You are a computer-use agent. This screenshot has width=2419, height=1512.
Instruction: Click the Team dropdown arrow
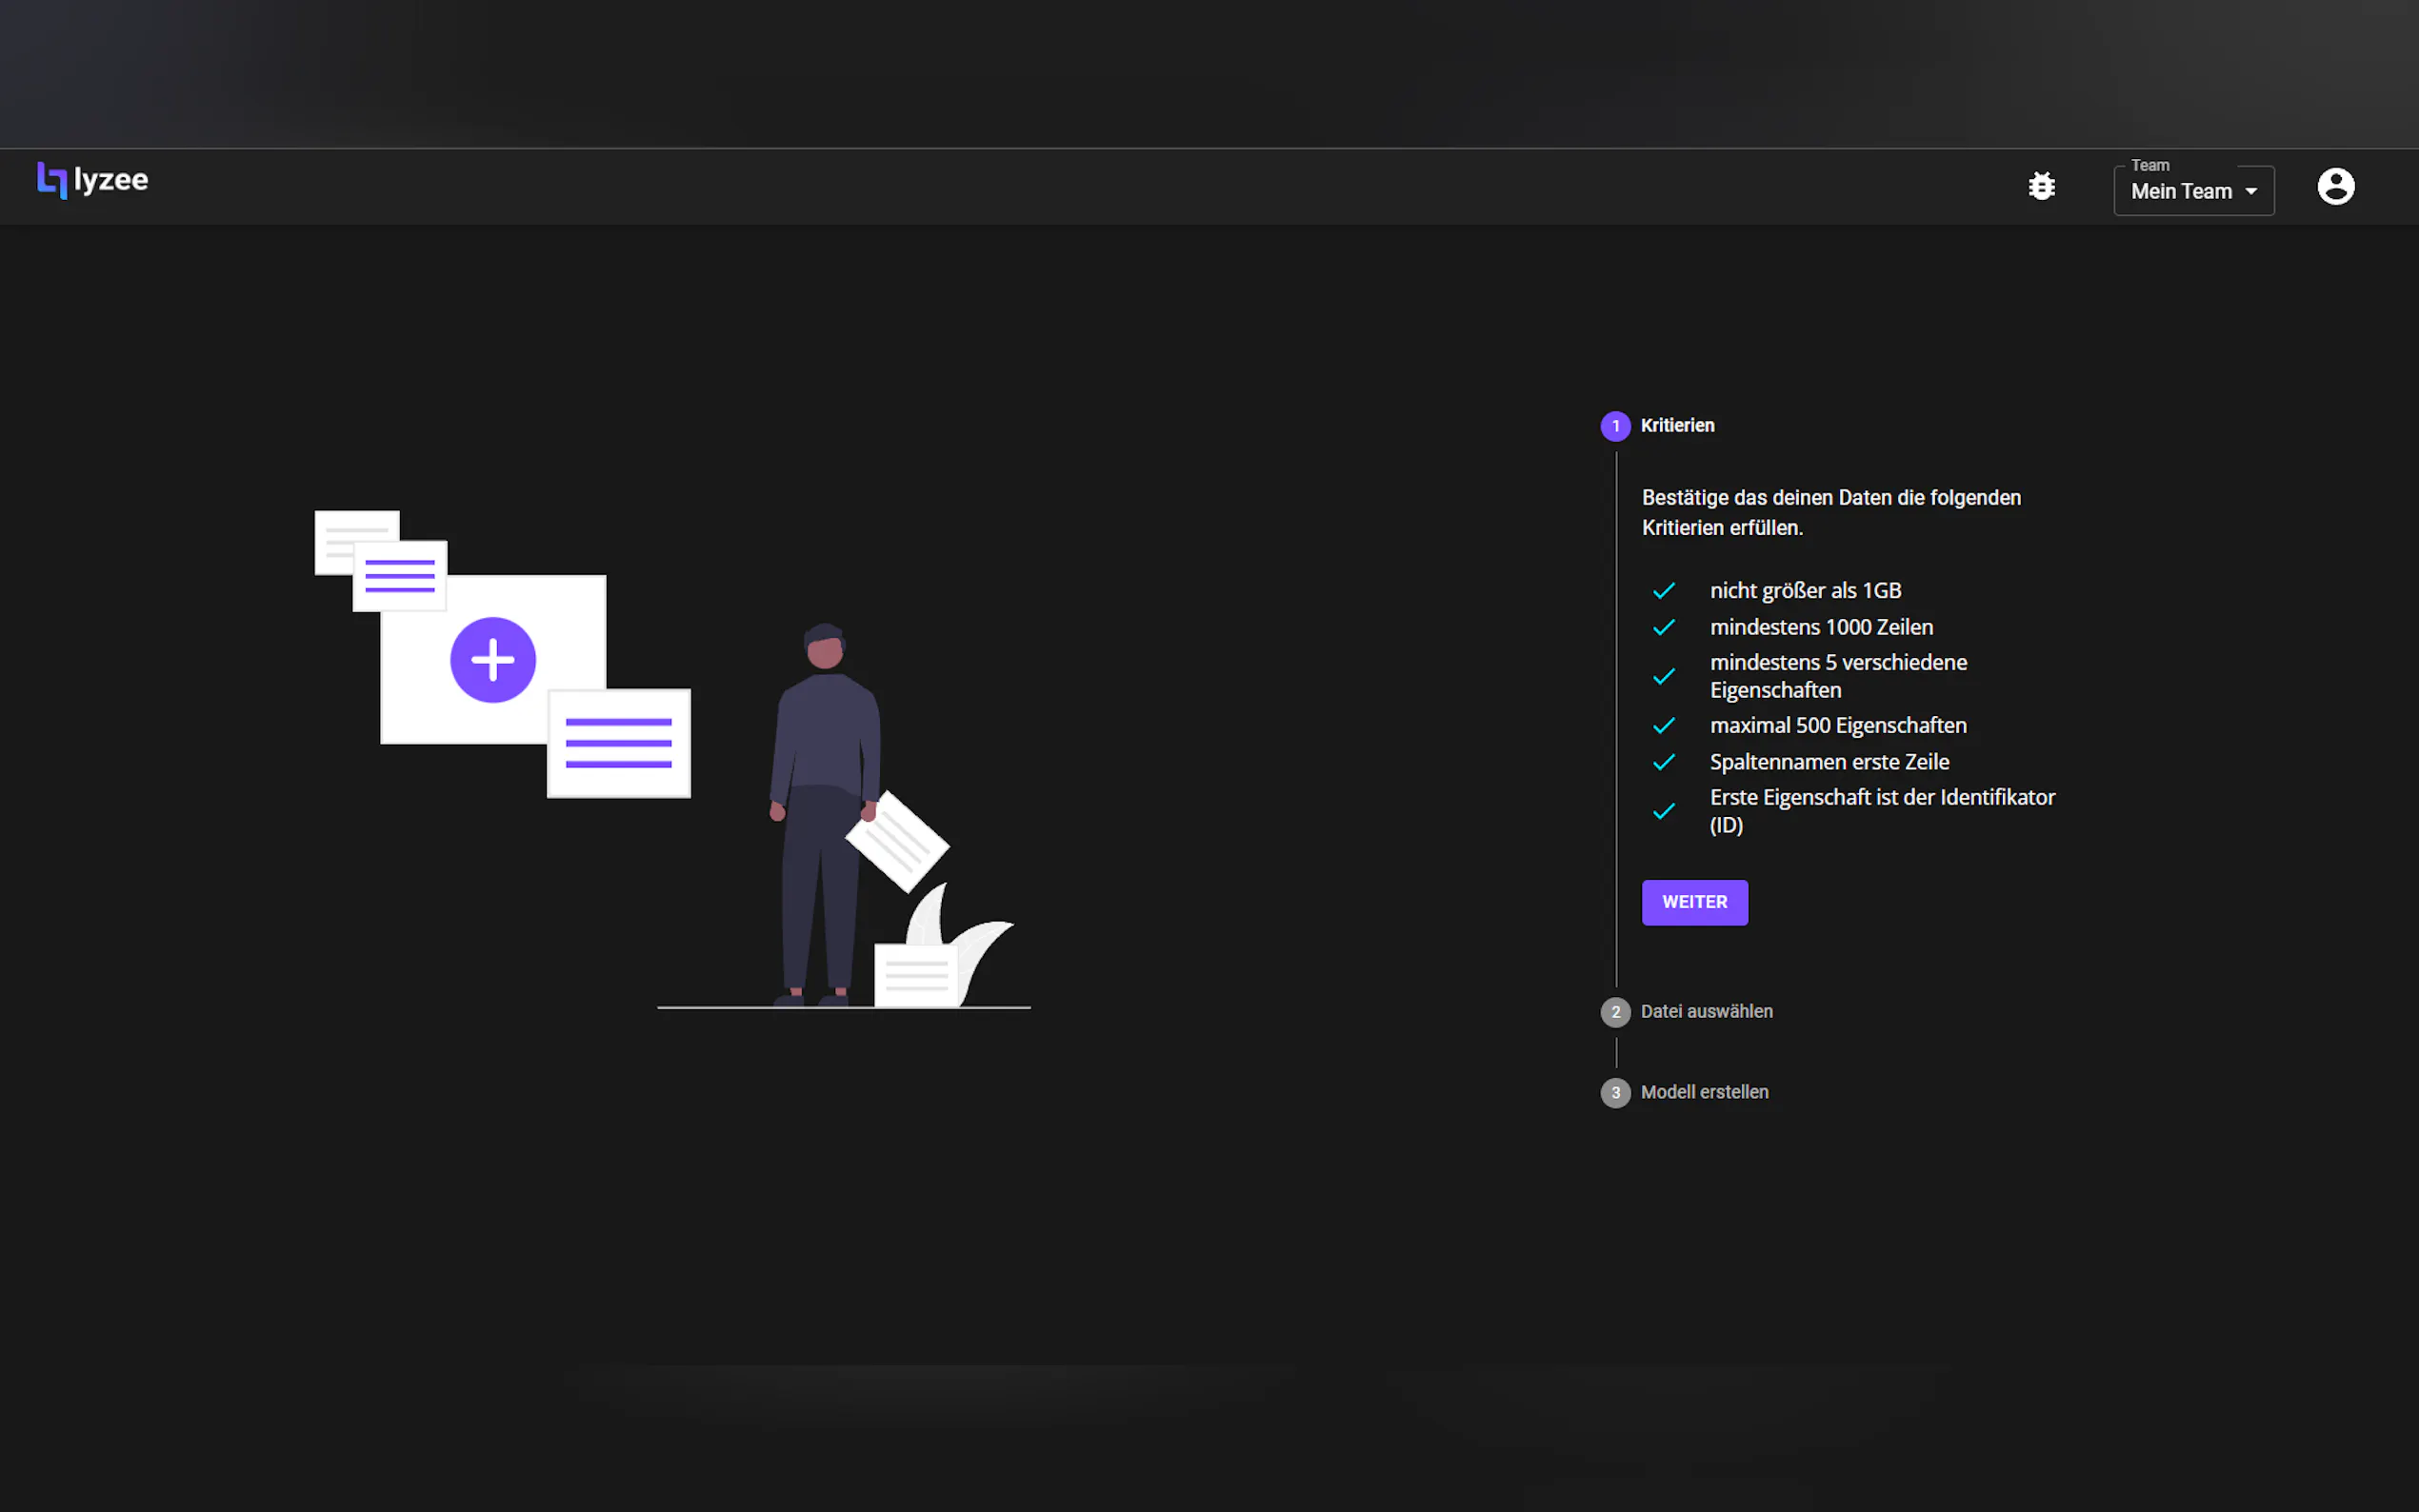point(2251,191)
